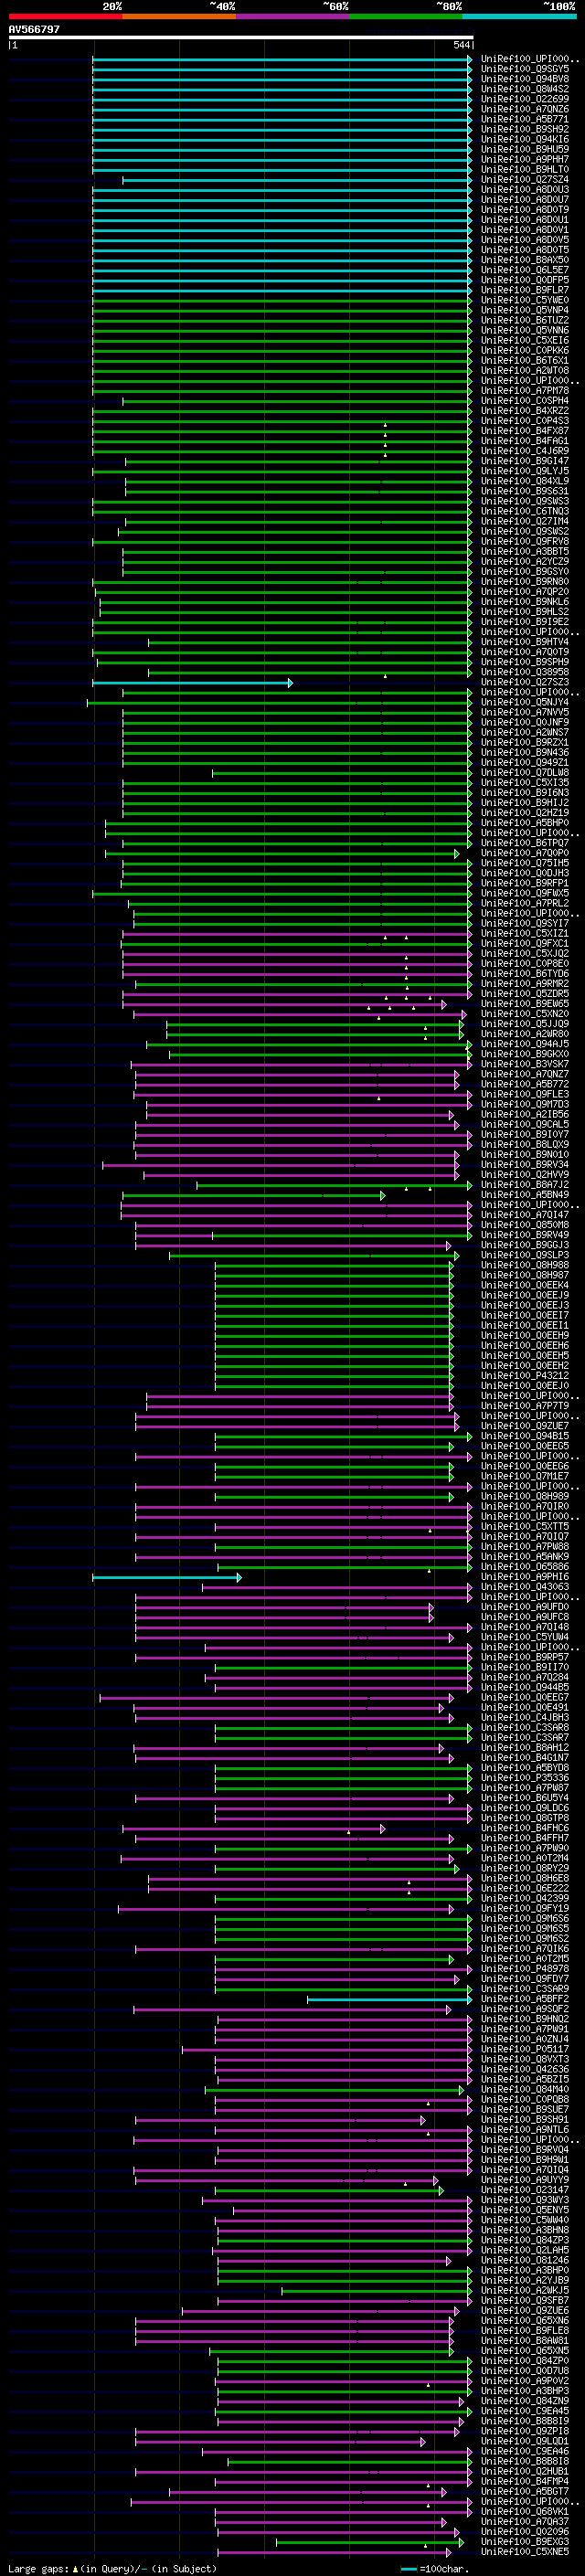Select hit label UniRef100_B9RZX1

pos(524,742)
